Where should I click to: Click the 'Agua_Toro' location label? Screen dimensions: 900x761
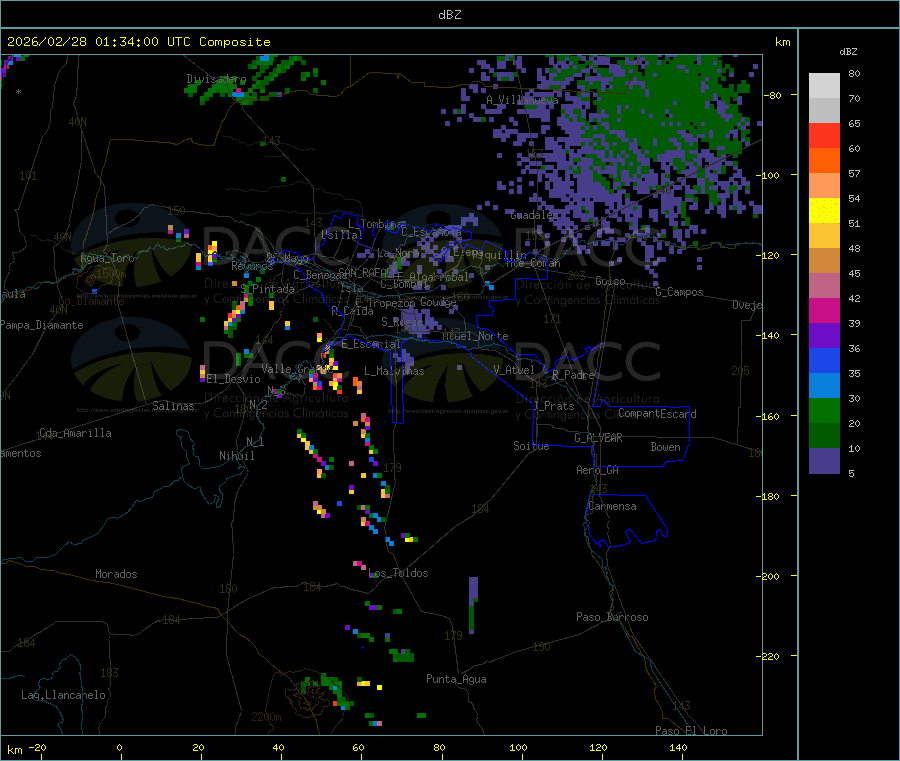point(107,258)
